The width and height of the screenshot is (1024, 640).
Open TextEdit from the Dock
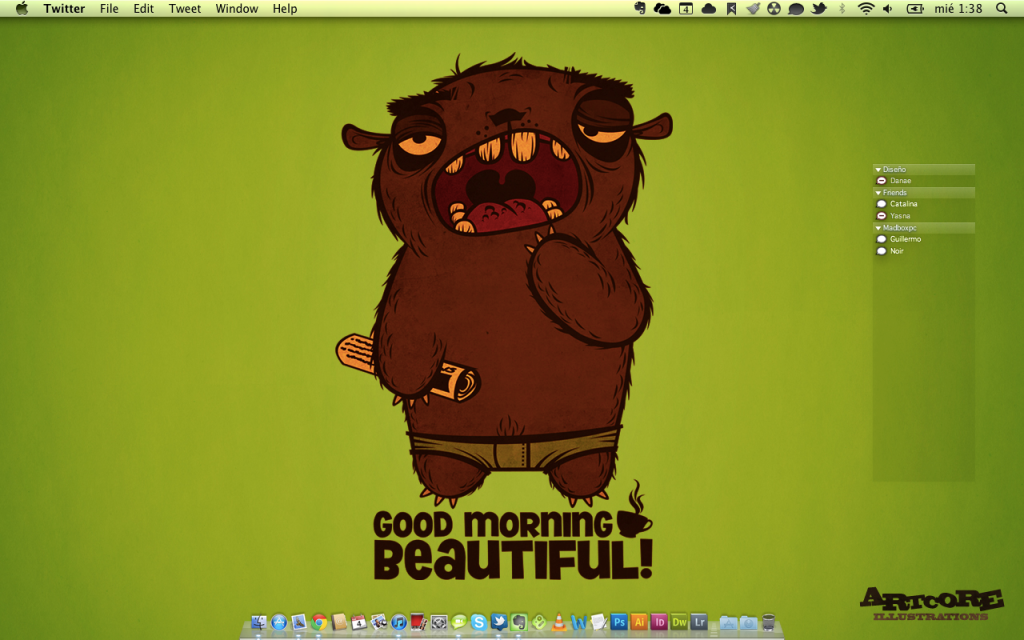point(599,622)
